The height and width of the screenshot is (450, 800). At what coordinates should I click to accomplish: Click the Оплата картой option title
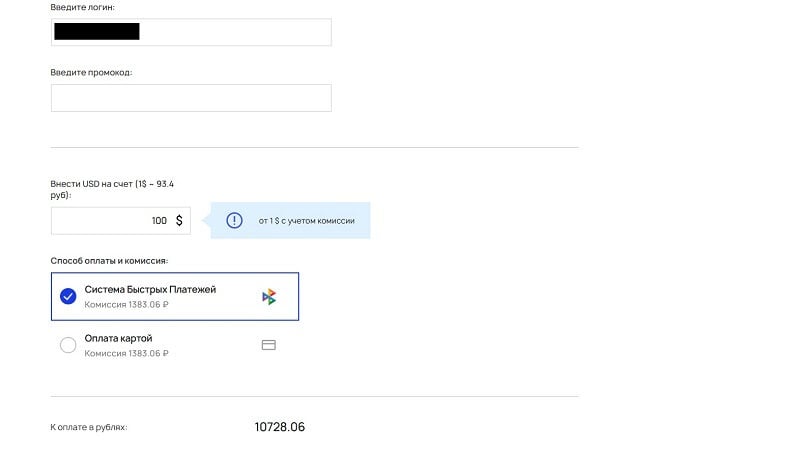pyautogui.click(x=118, y=338)
